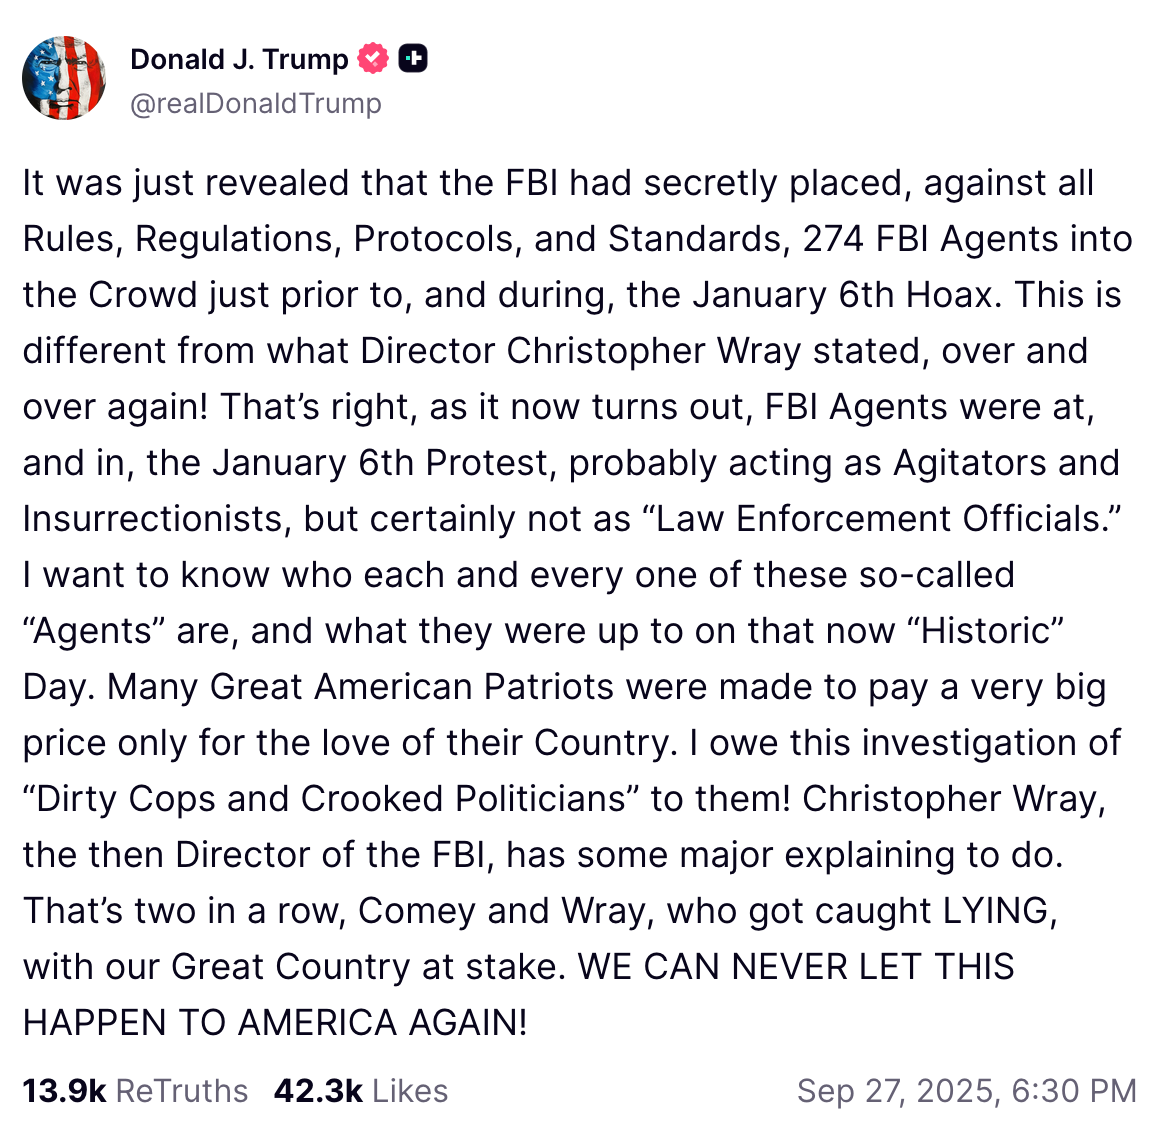Viewport: 1166px width, 1128px height.
Task: Click the first line mentioning FBI secretly placed
Action: [558, 183]
